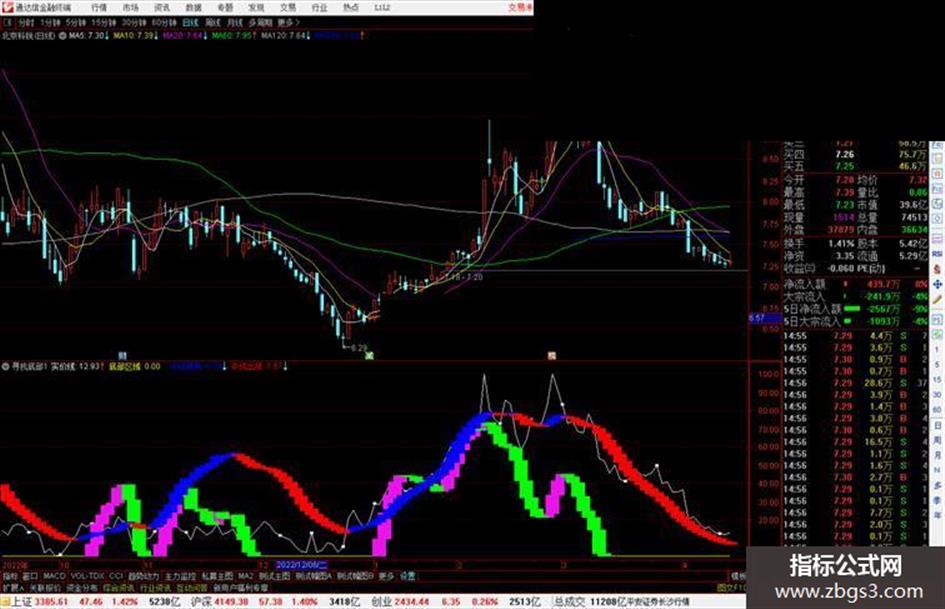Click the 沪深 index in status bar

pyautogui.click(x=201, y=602)
